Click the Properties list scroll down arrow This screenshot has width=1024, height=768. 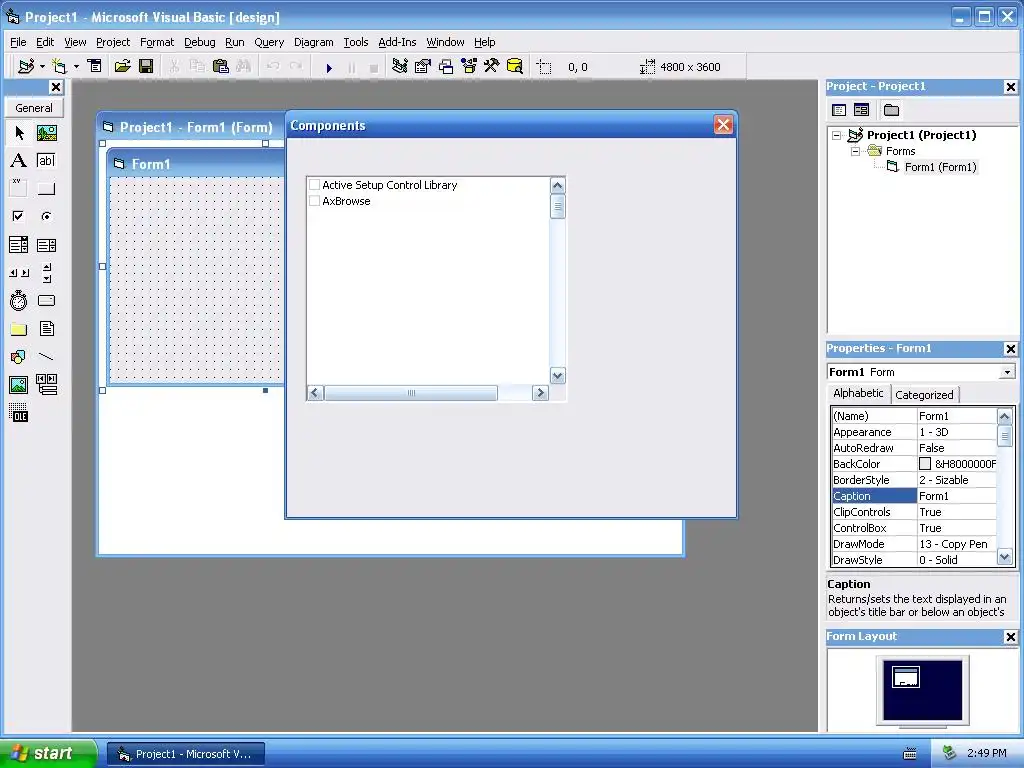(x=1004, y=558)
